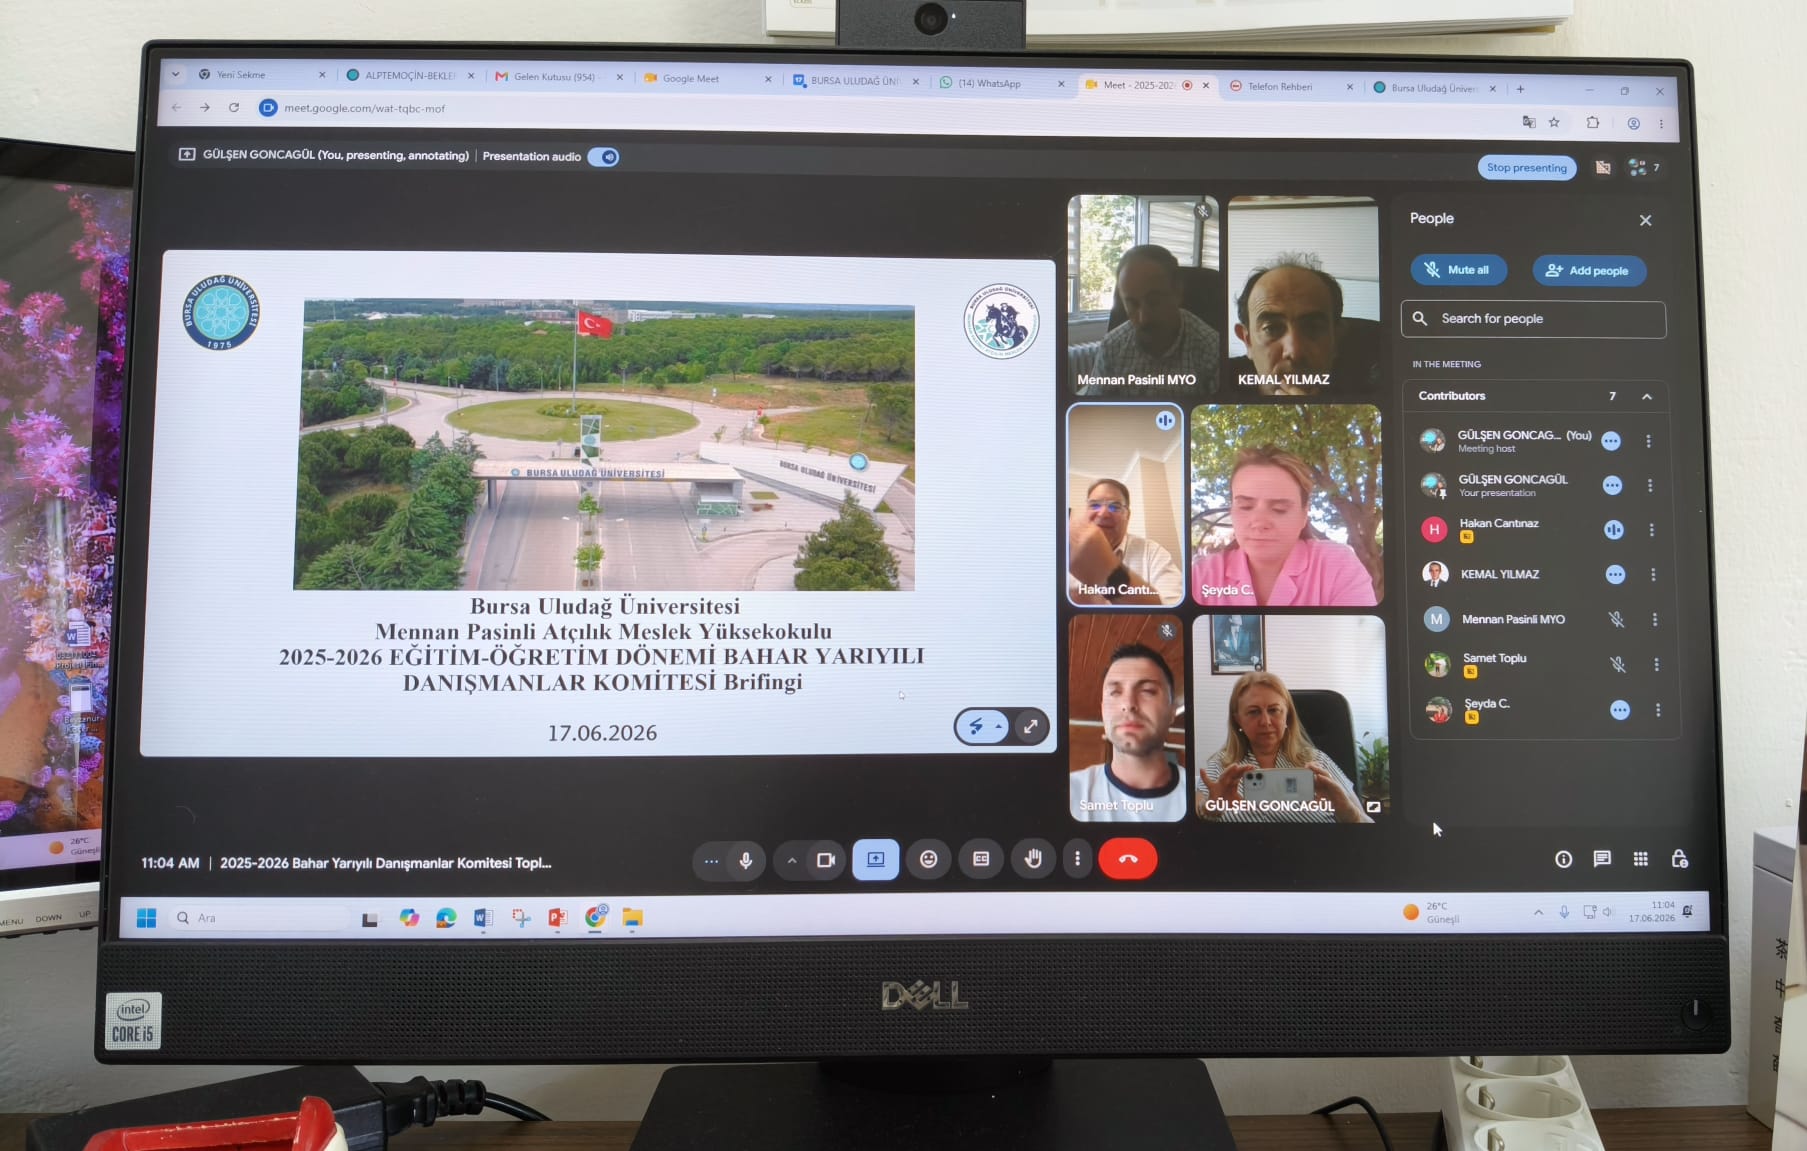Viewport: 1807px width, 1151px height.
Task: Open the Windows Start menu
Action: pos(146,918)
